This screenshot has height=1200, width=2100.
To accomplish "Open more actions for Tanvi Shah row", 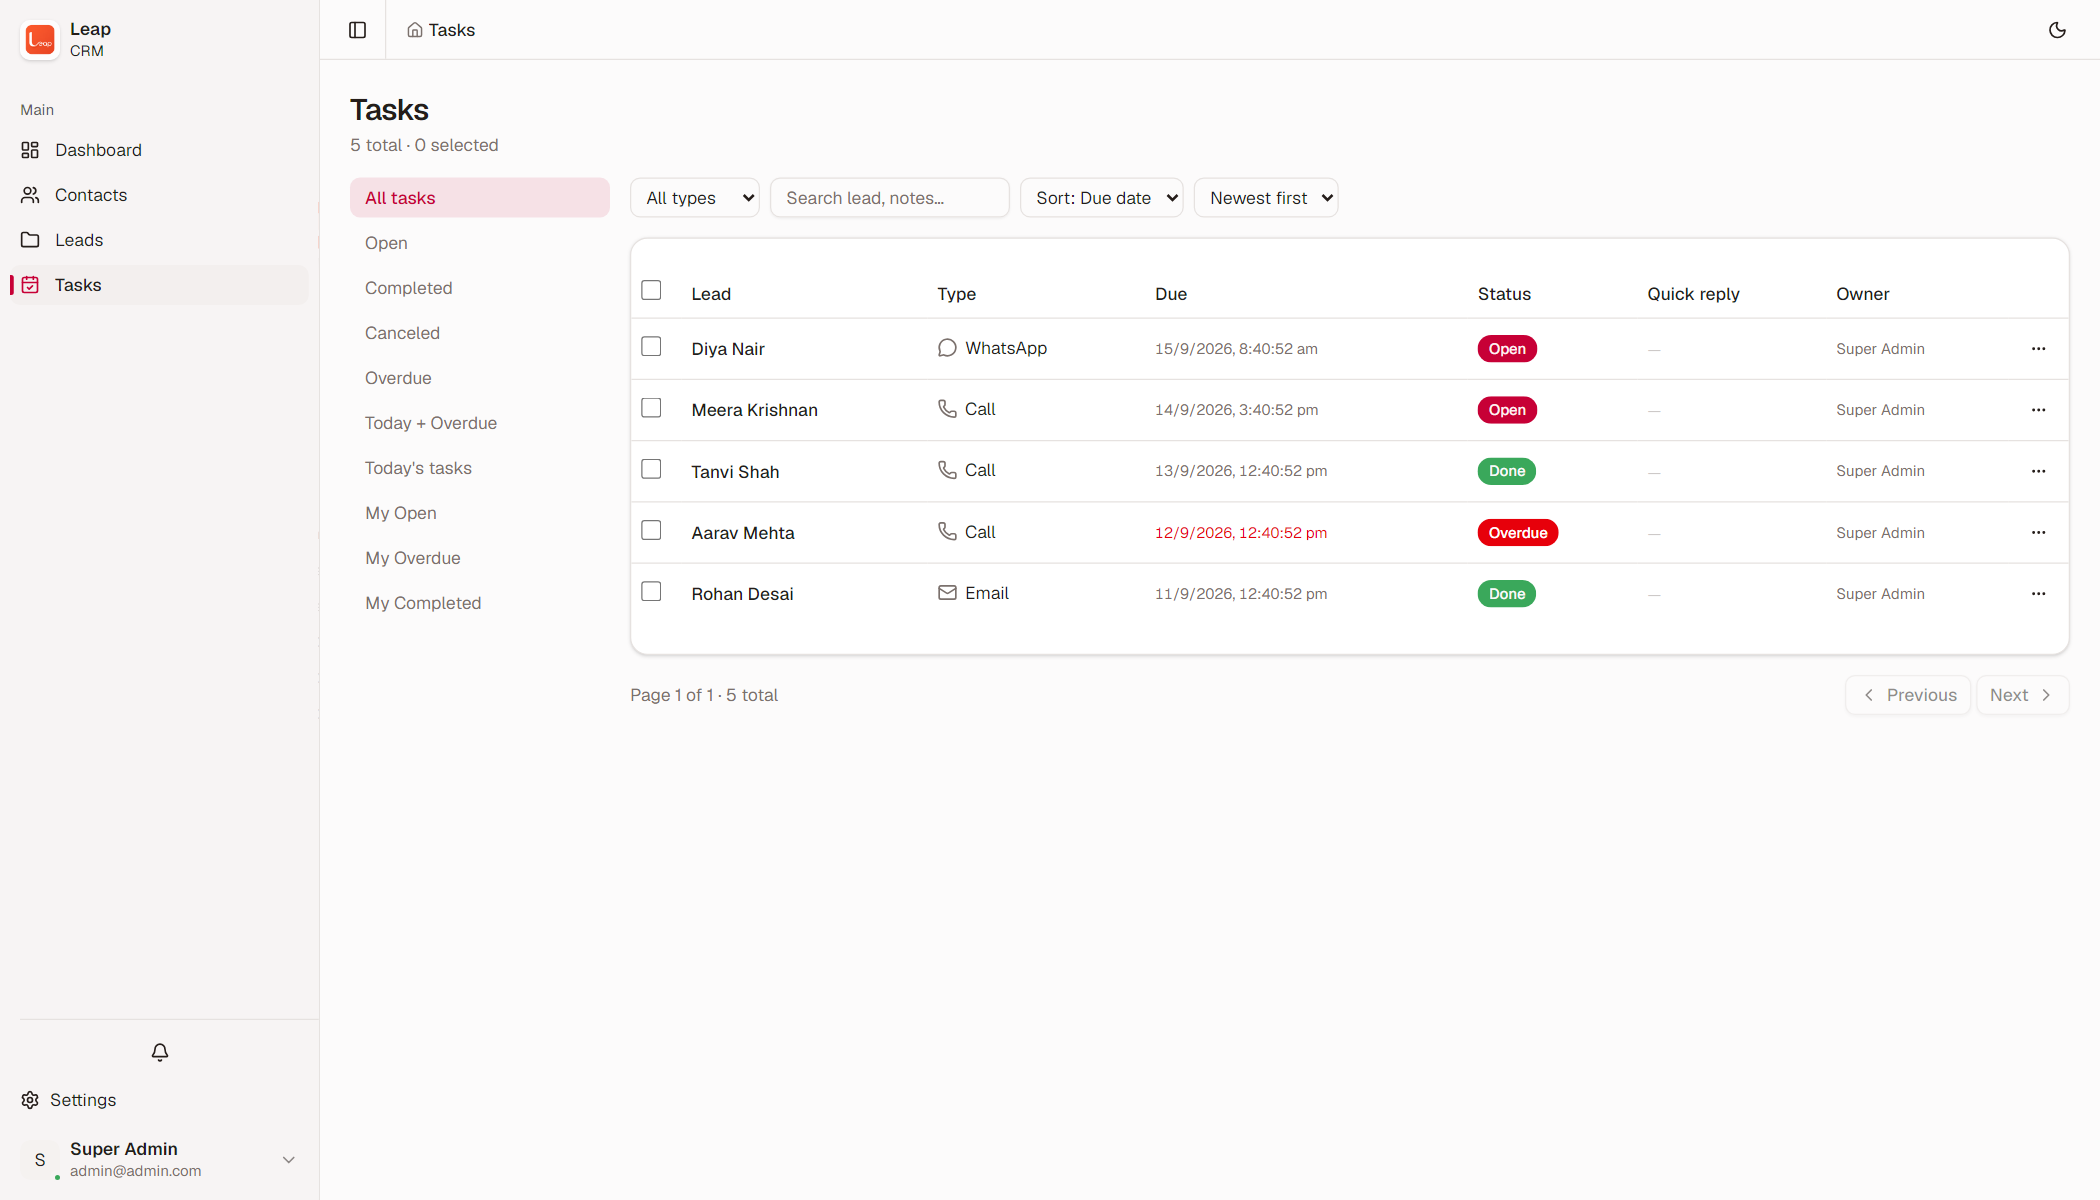I will (2038, 471).
